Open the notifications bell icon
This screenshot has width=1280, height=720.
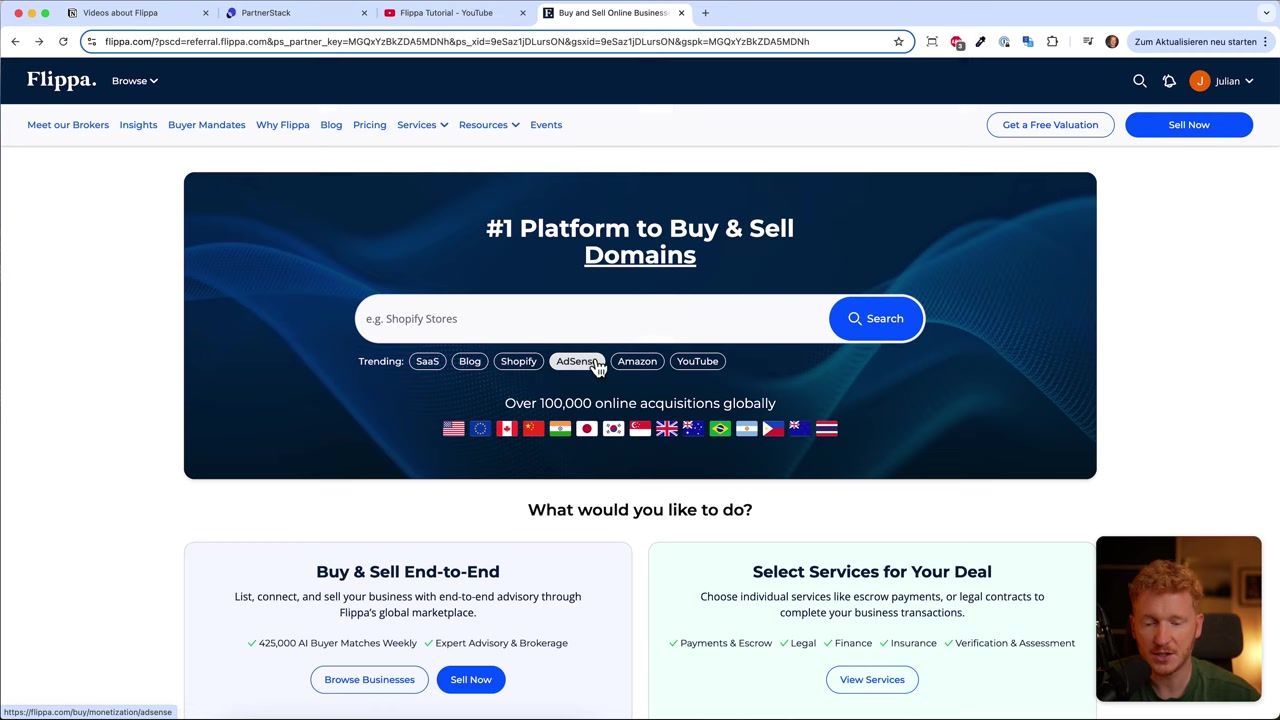pos(1169,81)
